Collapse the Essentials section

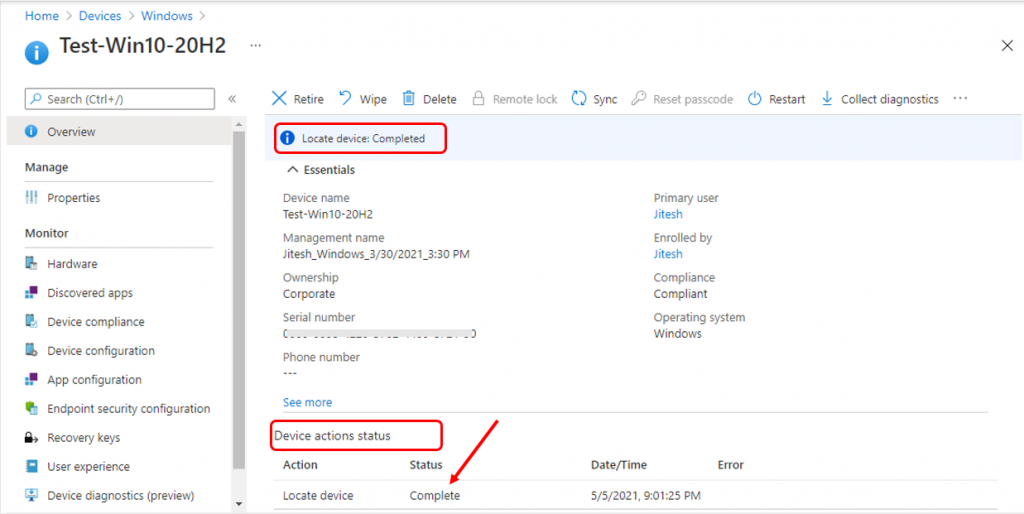321,170
